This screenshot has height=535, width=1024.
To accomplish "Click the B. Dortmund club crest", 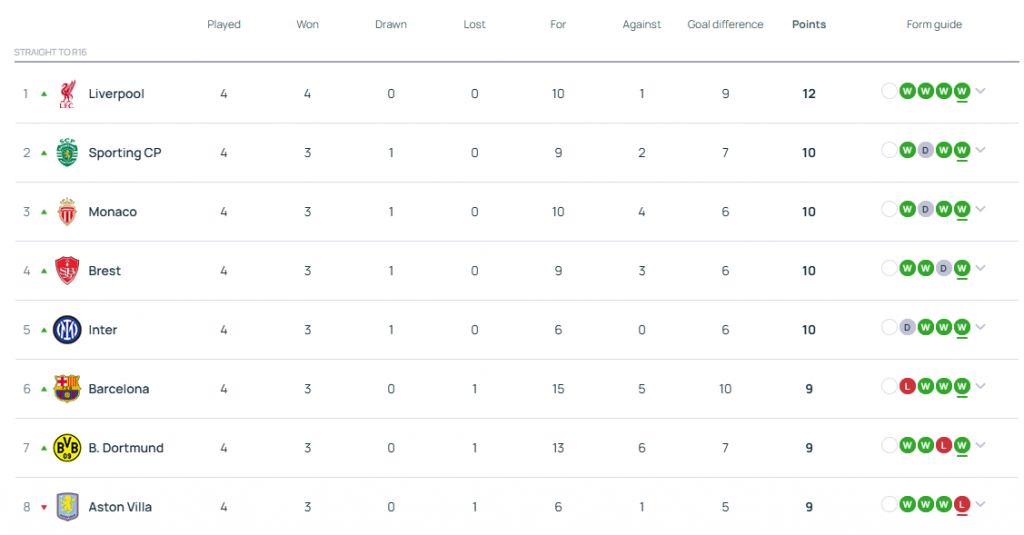I will (x=67, y=448).
